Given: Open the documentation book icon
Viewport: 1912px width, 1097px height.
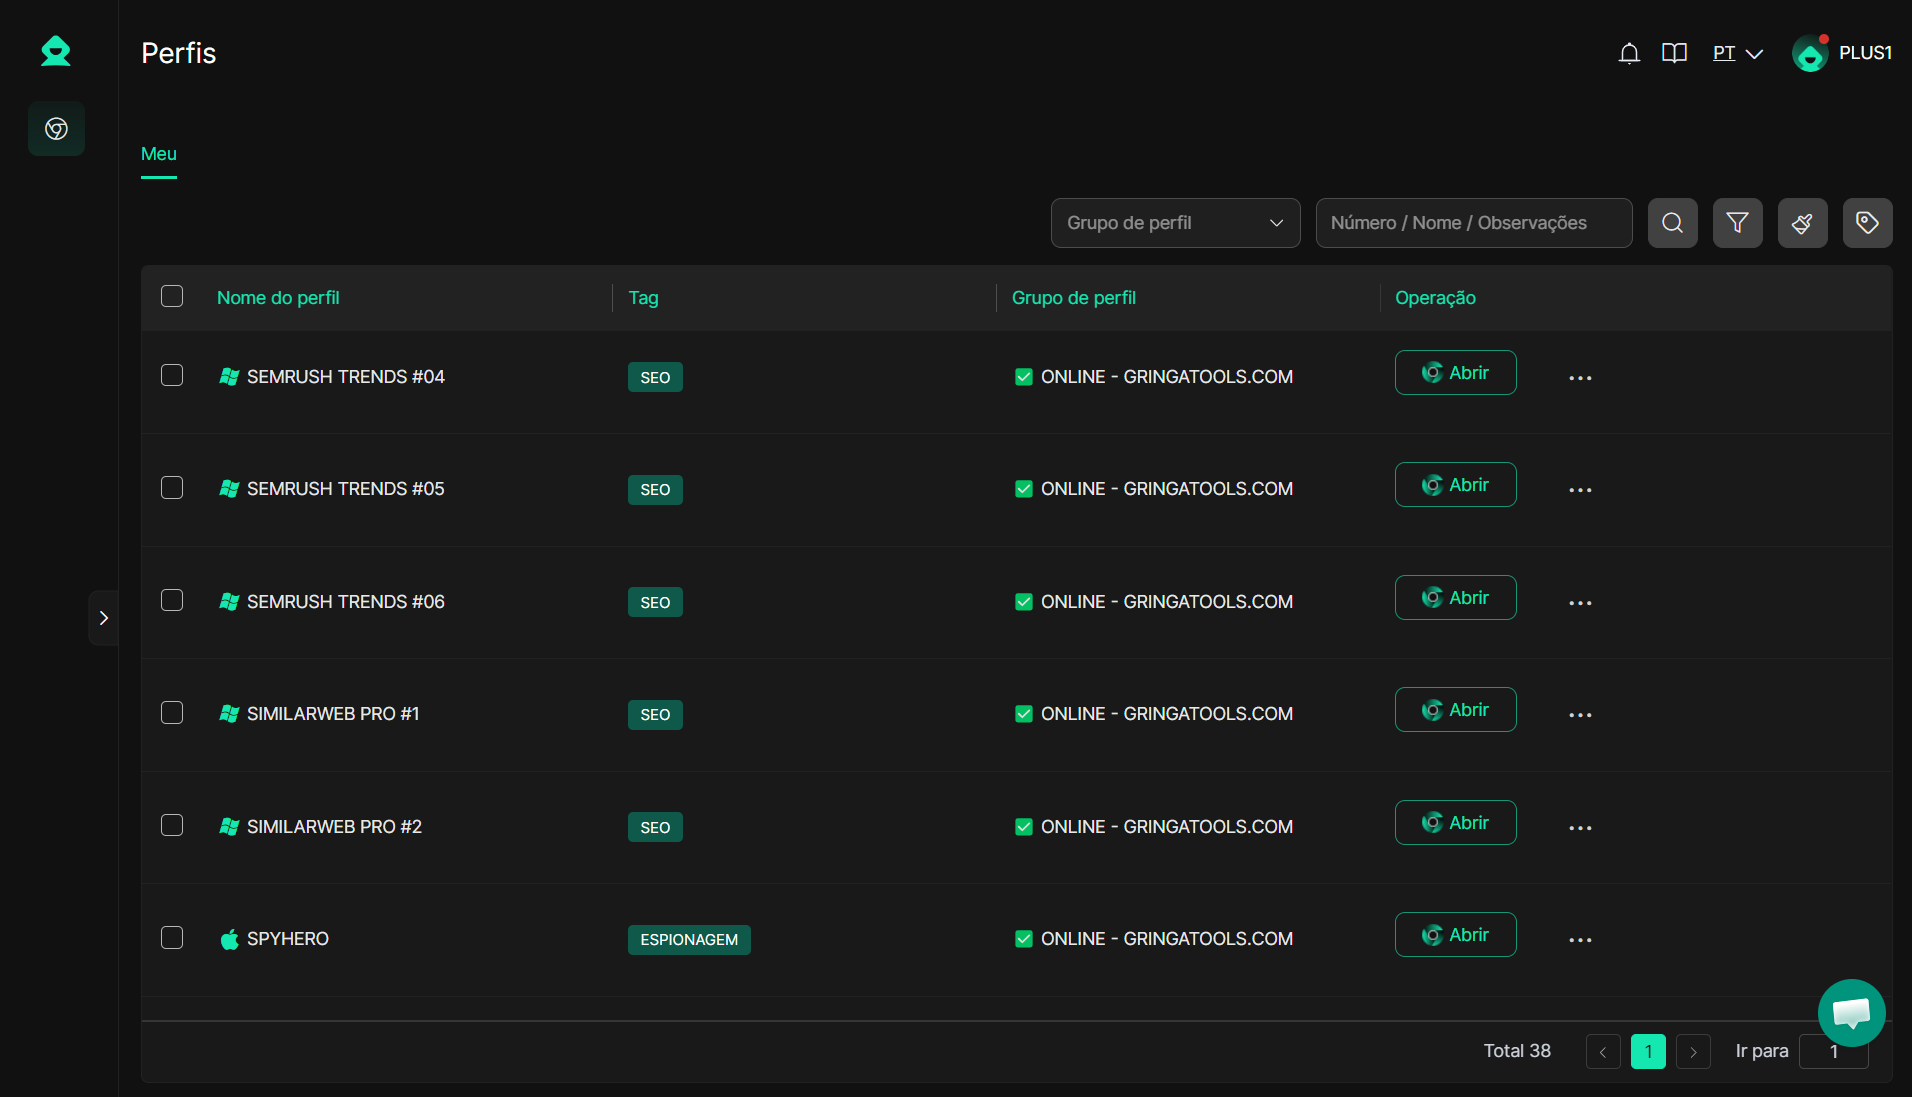Looking at the screenshot, I should pyautogui.click(x=1674, y=53).
